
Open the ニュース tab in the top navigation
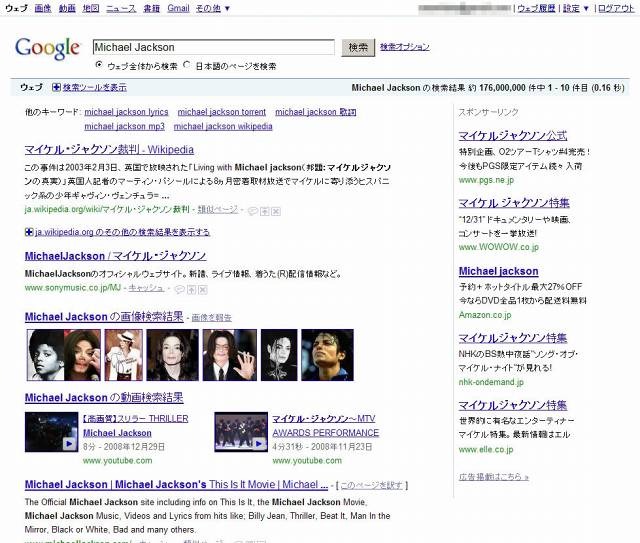click(121, 8)
